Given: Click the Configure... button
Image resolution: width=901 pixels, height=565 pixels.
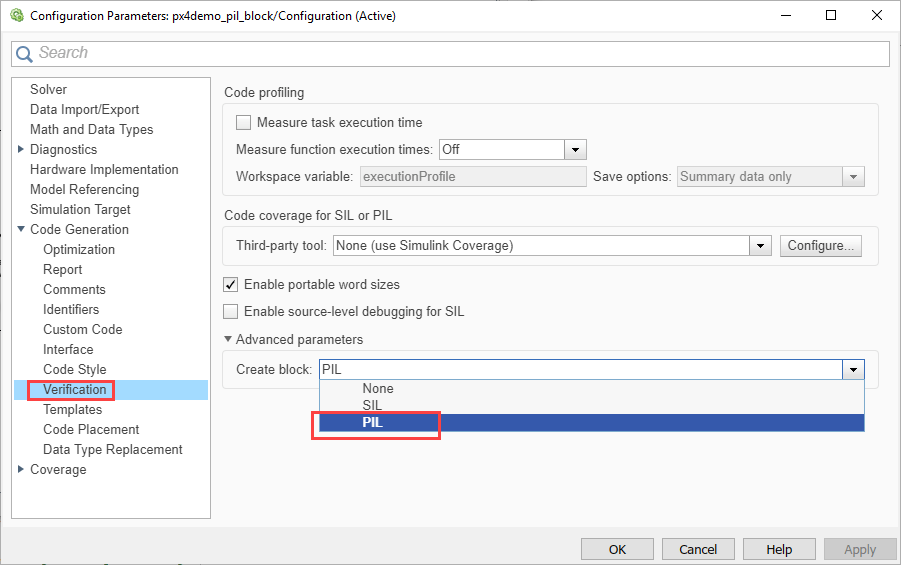Looking at the screenshot, I should 820,245.
